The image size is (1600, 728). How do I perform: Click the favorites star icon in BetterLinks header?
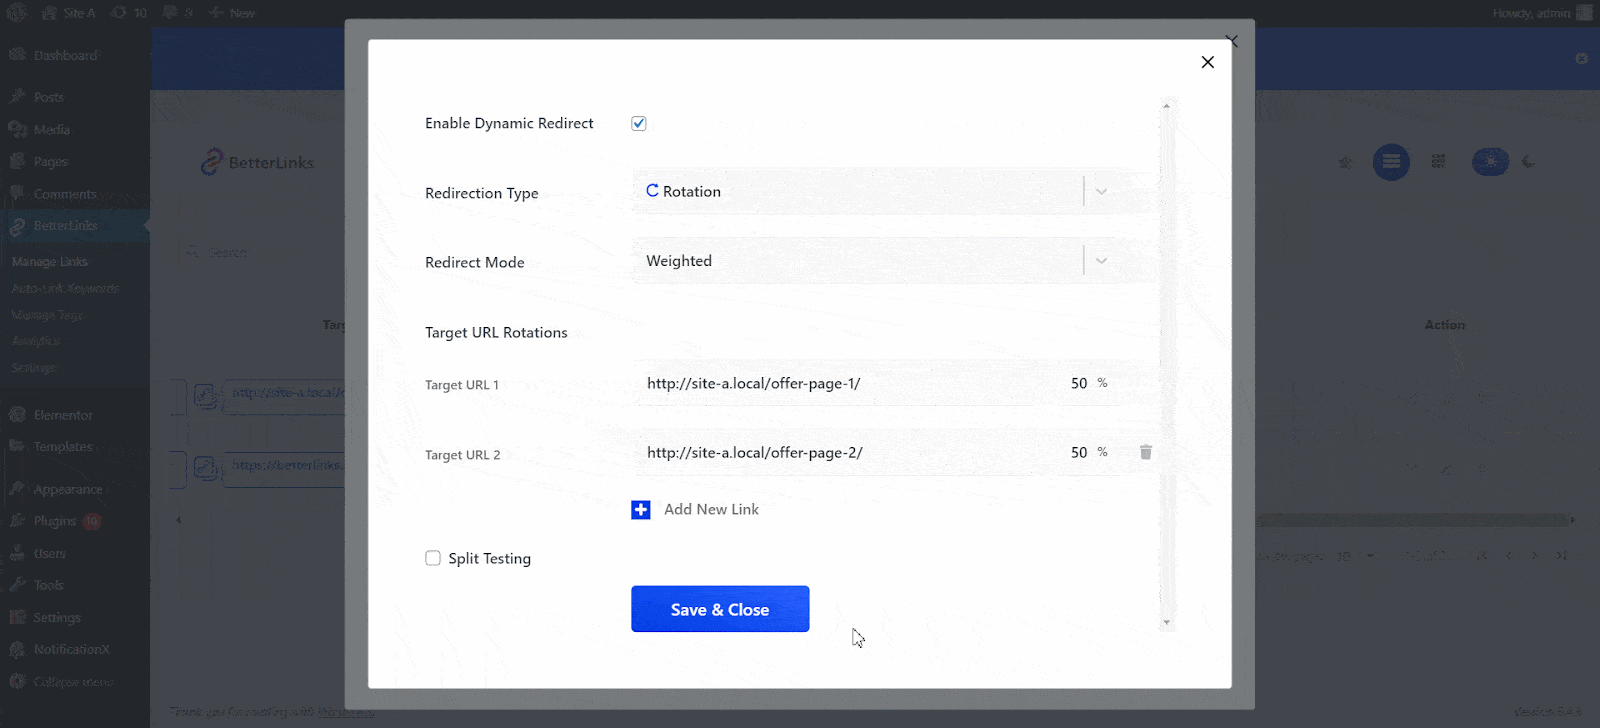tap(1345, 162)
